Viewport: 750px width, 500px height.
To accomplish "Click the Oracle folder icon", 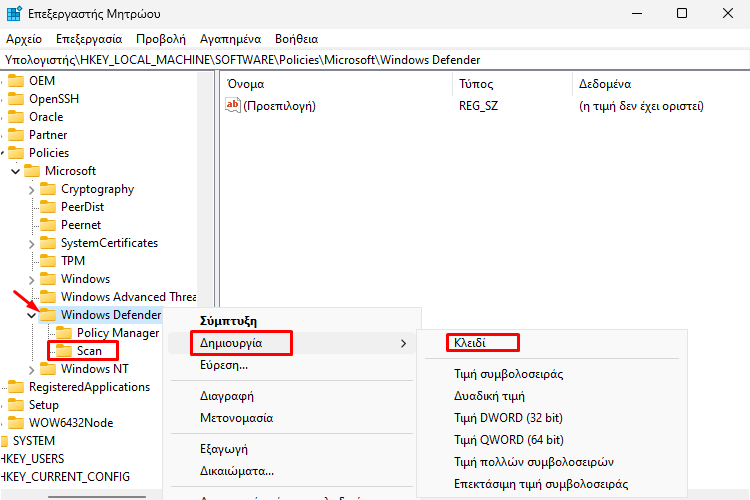I will point(16,117).
